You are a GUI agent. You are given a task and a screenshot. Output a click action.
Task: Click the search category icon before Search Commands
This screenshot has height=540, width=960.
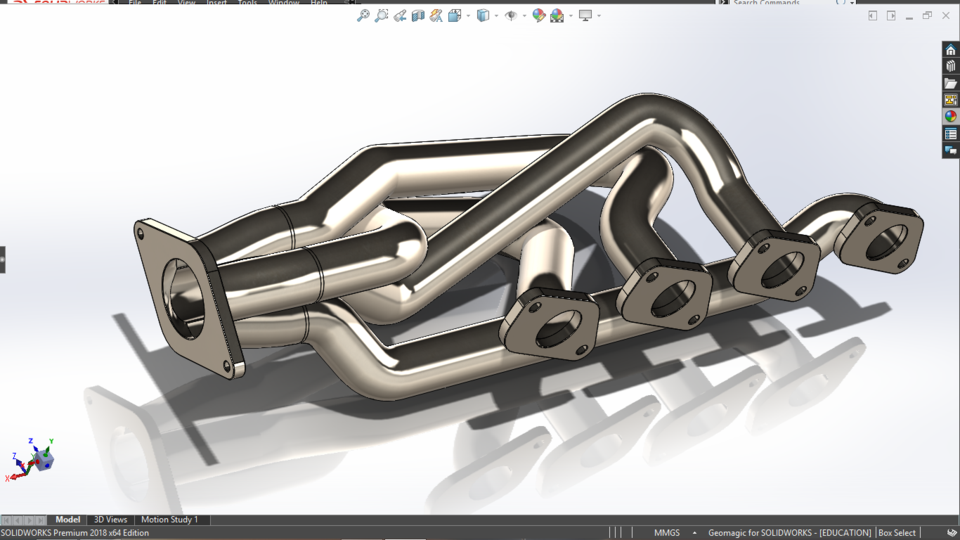[724, 2]
